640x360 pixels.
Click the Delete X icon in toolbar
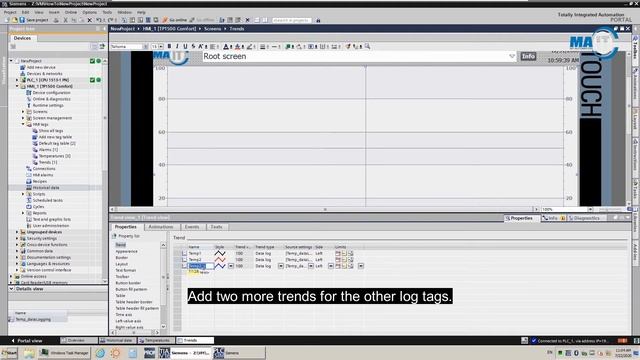pos(89,20)
